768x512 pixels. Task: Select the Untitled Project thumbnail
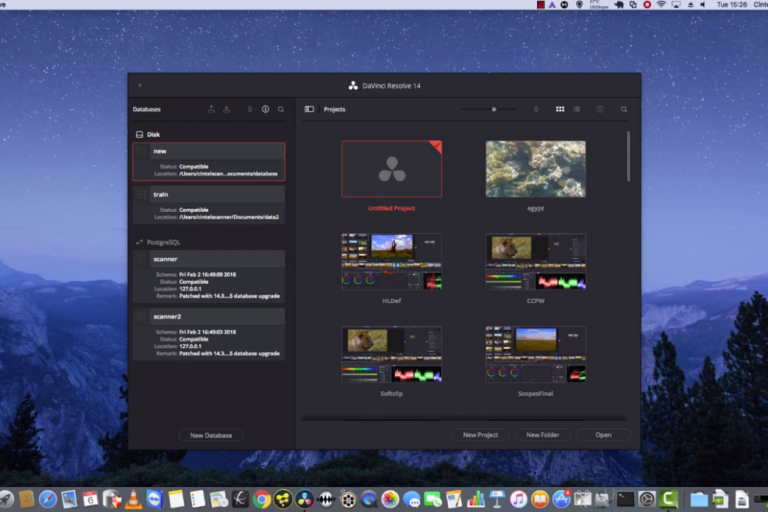391,169
